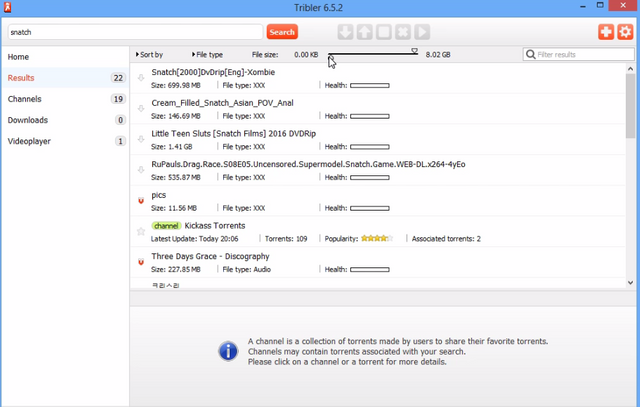
Task: Click the upload arrow toolbar icon
Action: (x=364, y=32)
